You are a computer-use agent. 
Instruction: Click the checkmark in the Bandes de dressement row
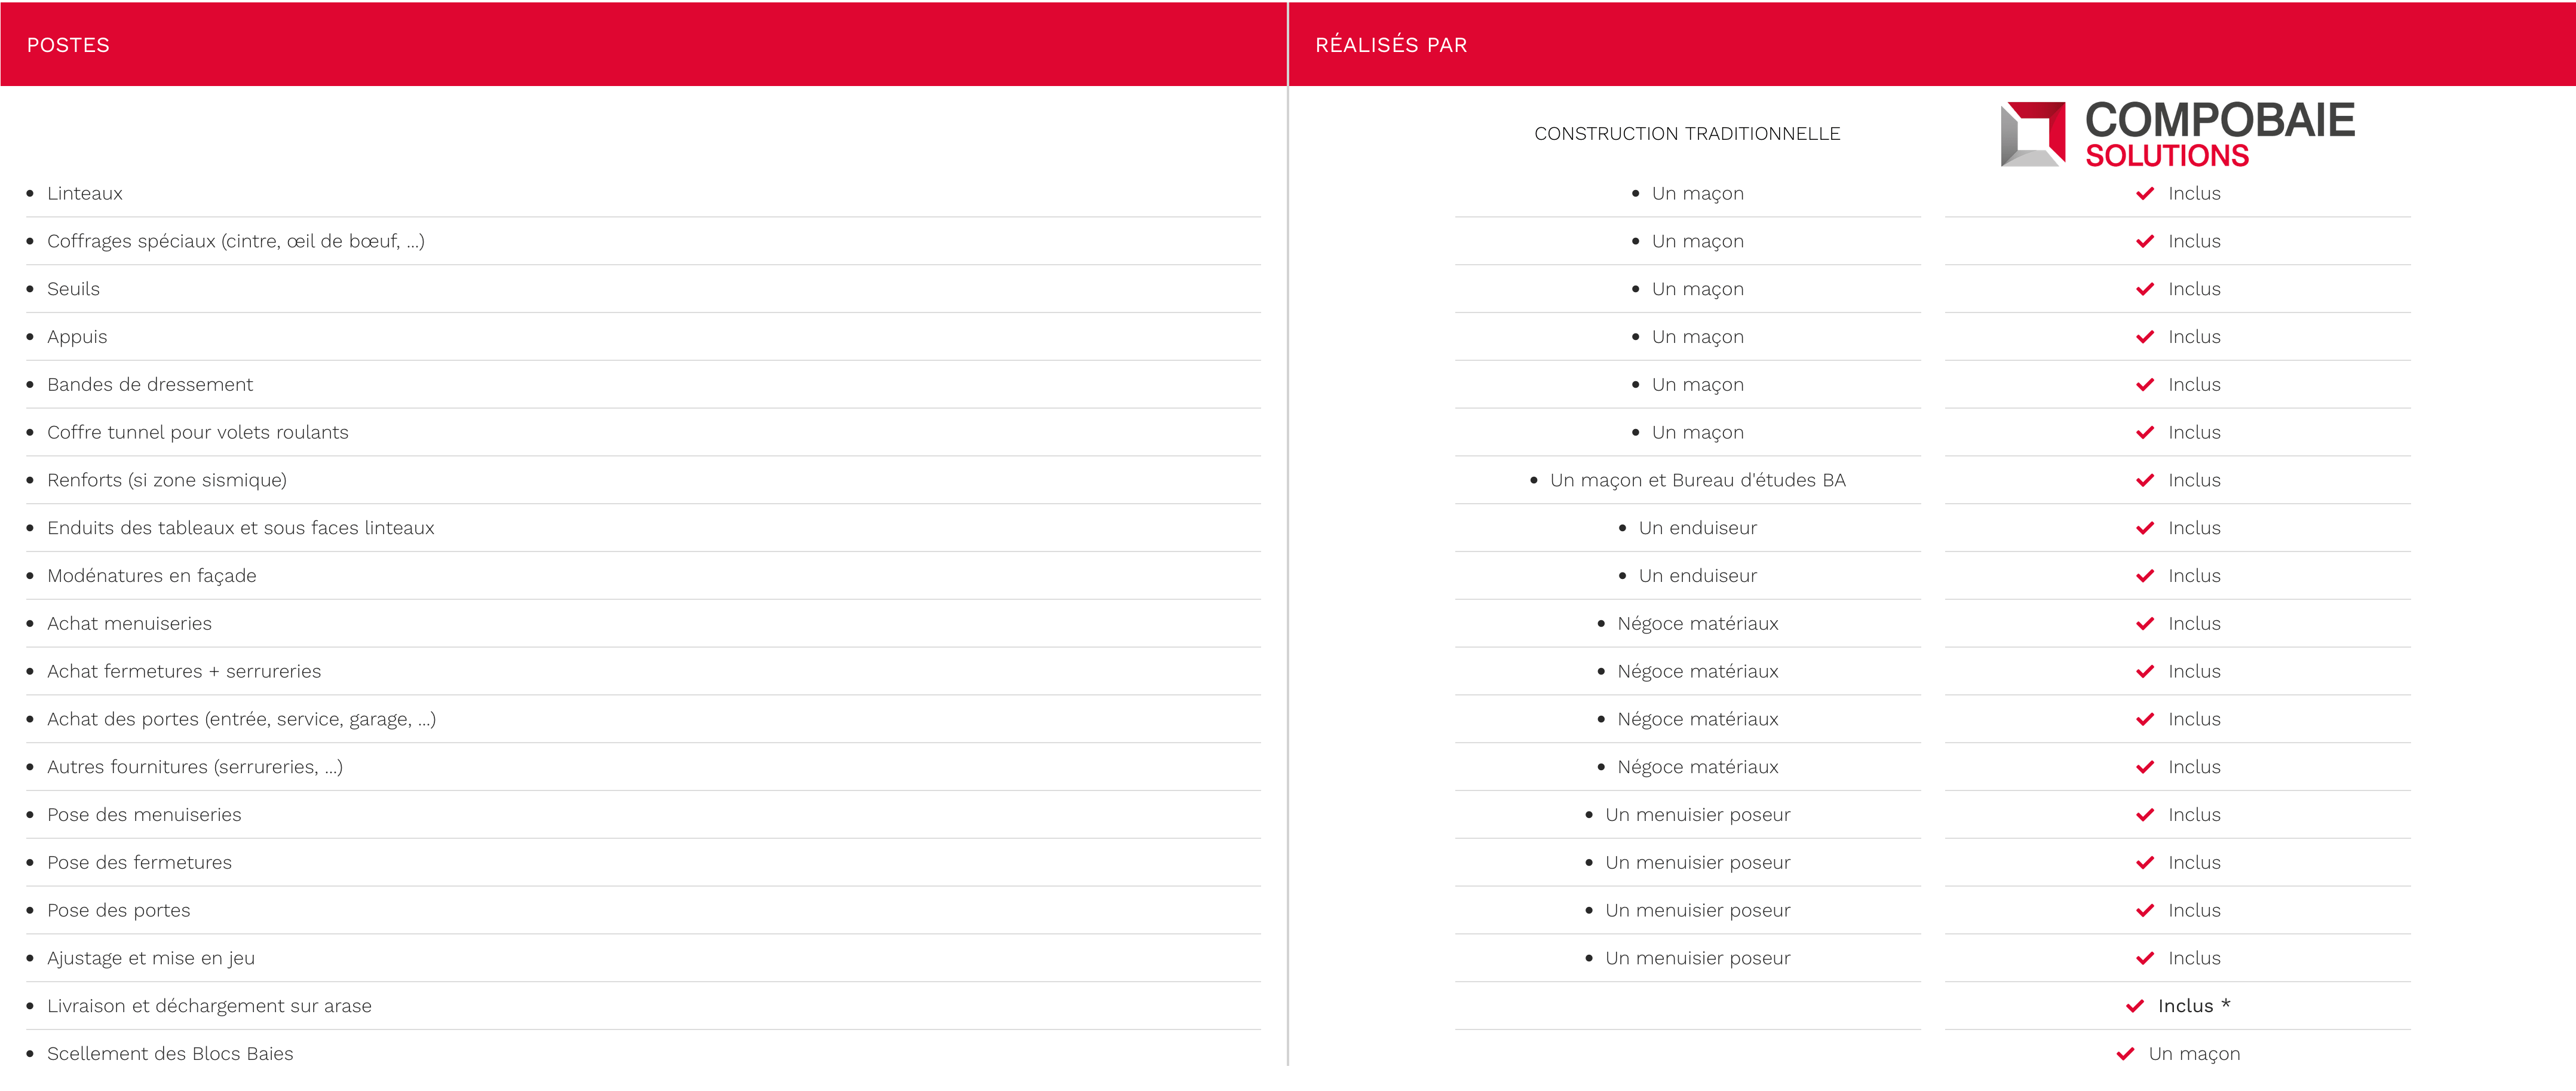click(x=2145, y=385)
